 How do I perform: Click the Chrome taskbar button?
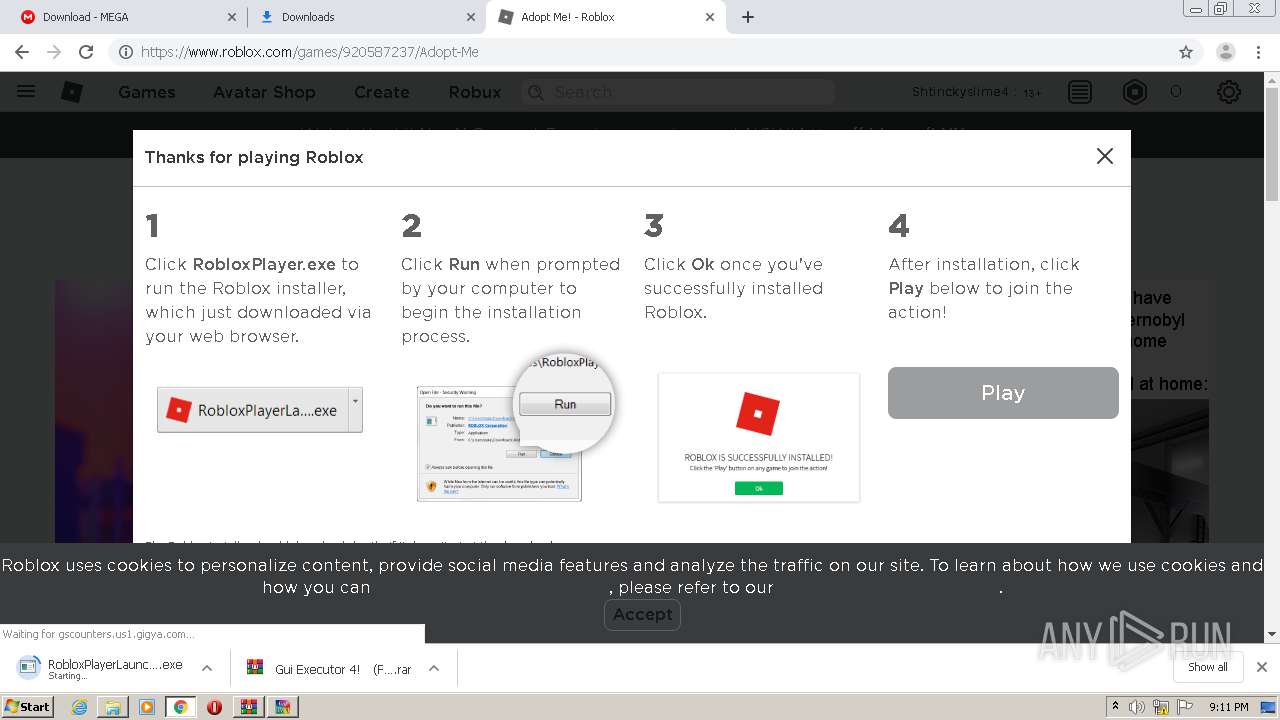point(180,707)
